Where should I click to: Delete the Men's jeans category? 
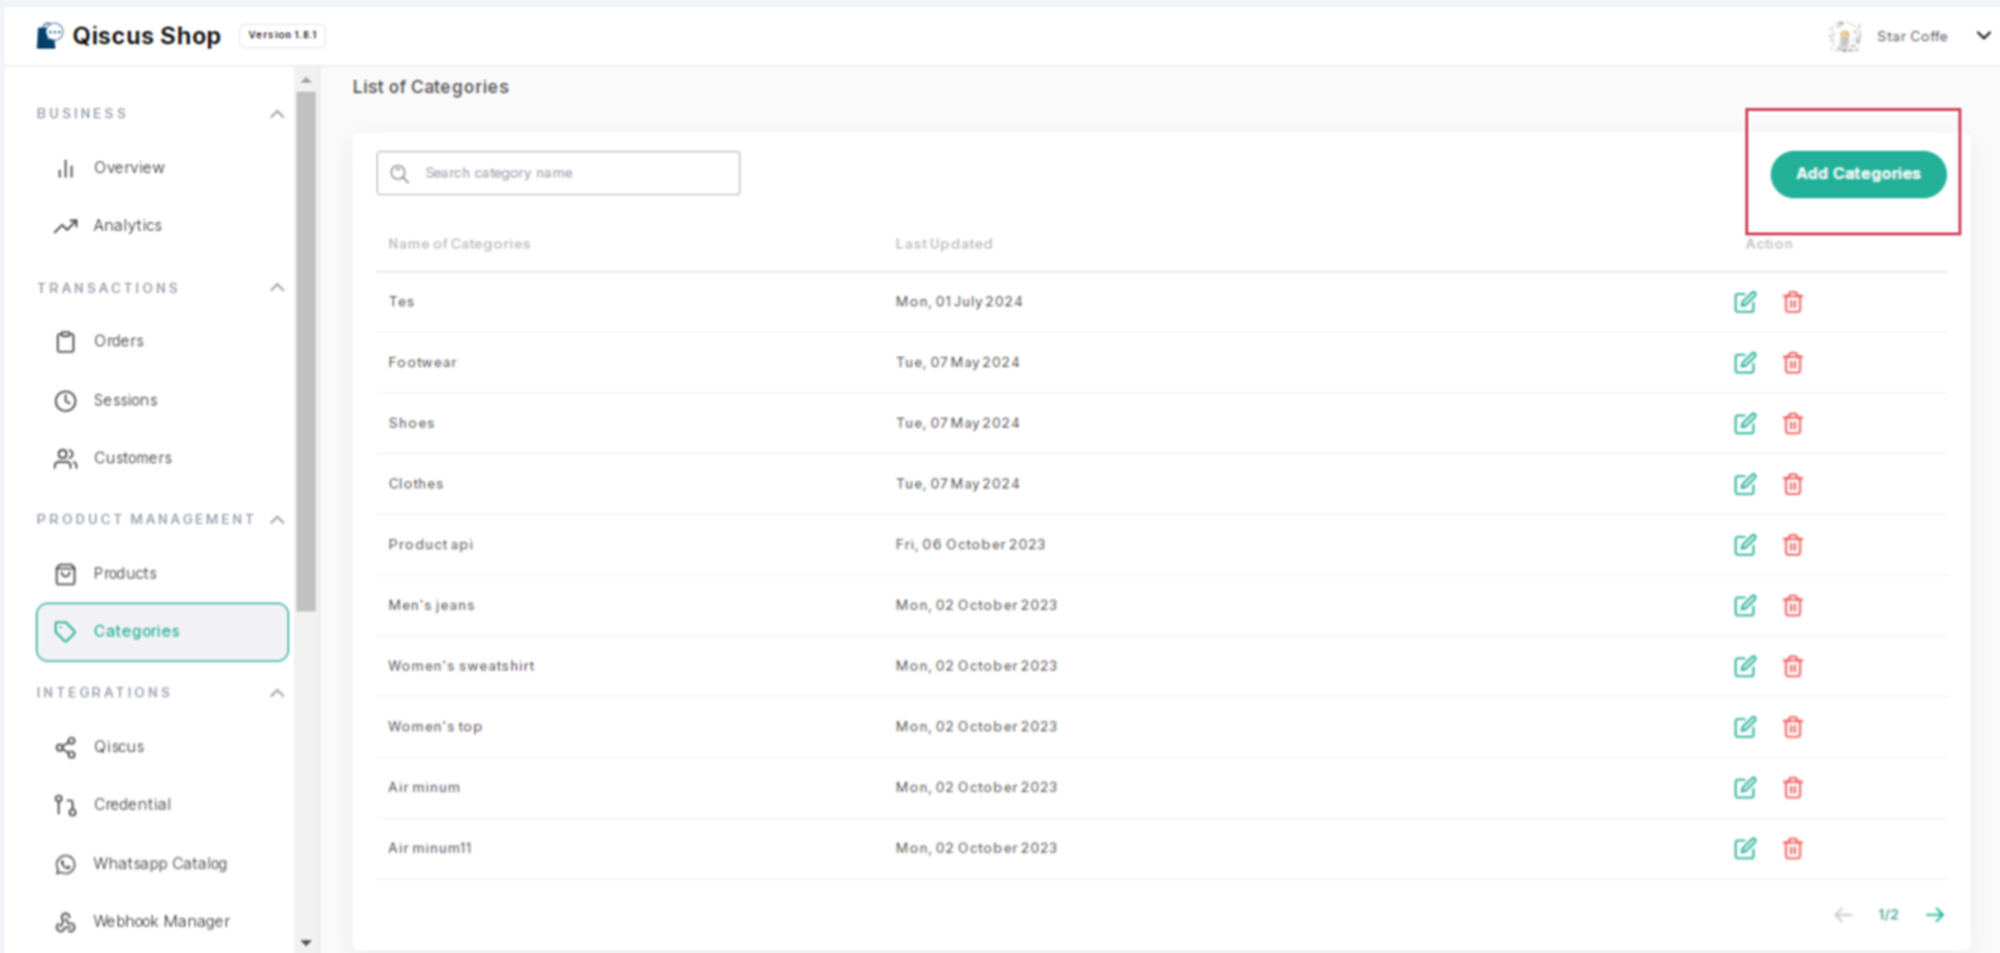pos(1793,606)
